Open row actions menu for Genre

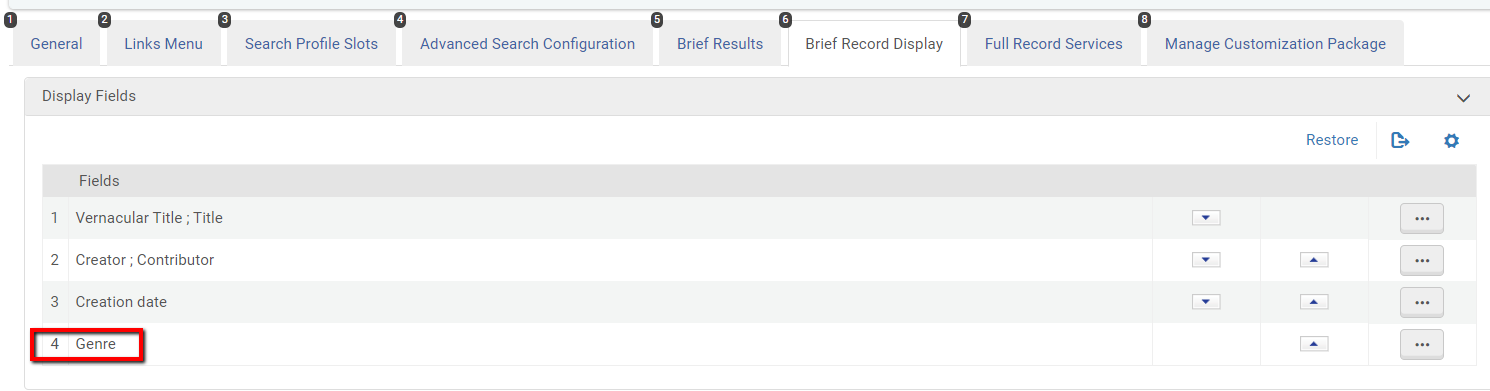(x=1422, y=344)
